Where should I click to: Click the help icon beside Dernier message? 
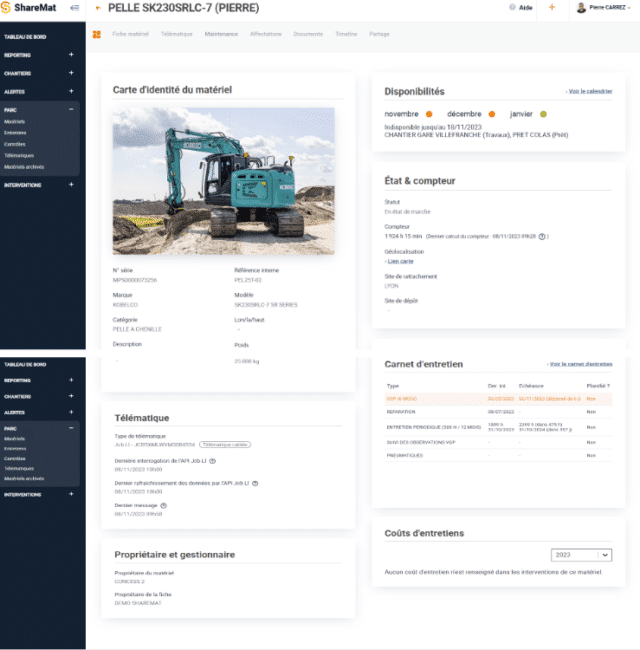click(164, 505)
